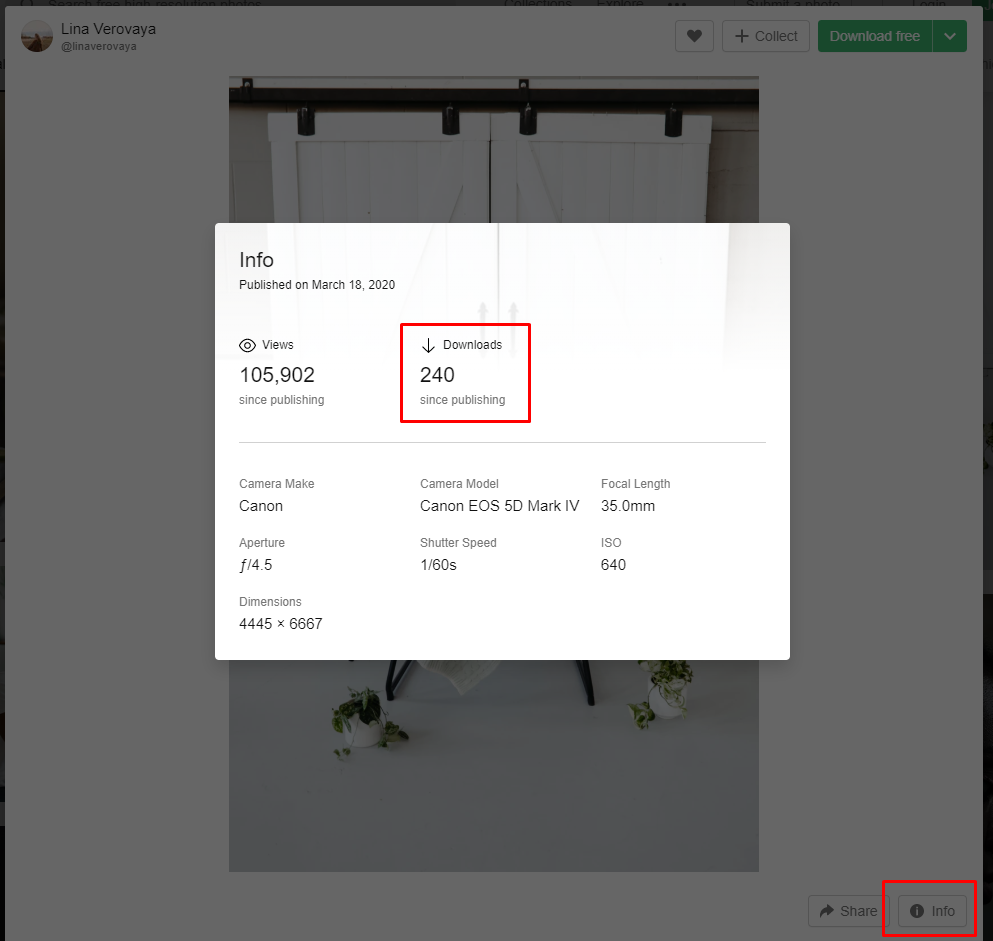Select Canon EOS 5D Mark IV value
993x941 pixels.
point(499,506)
